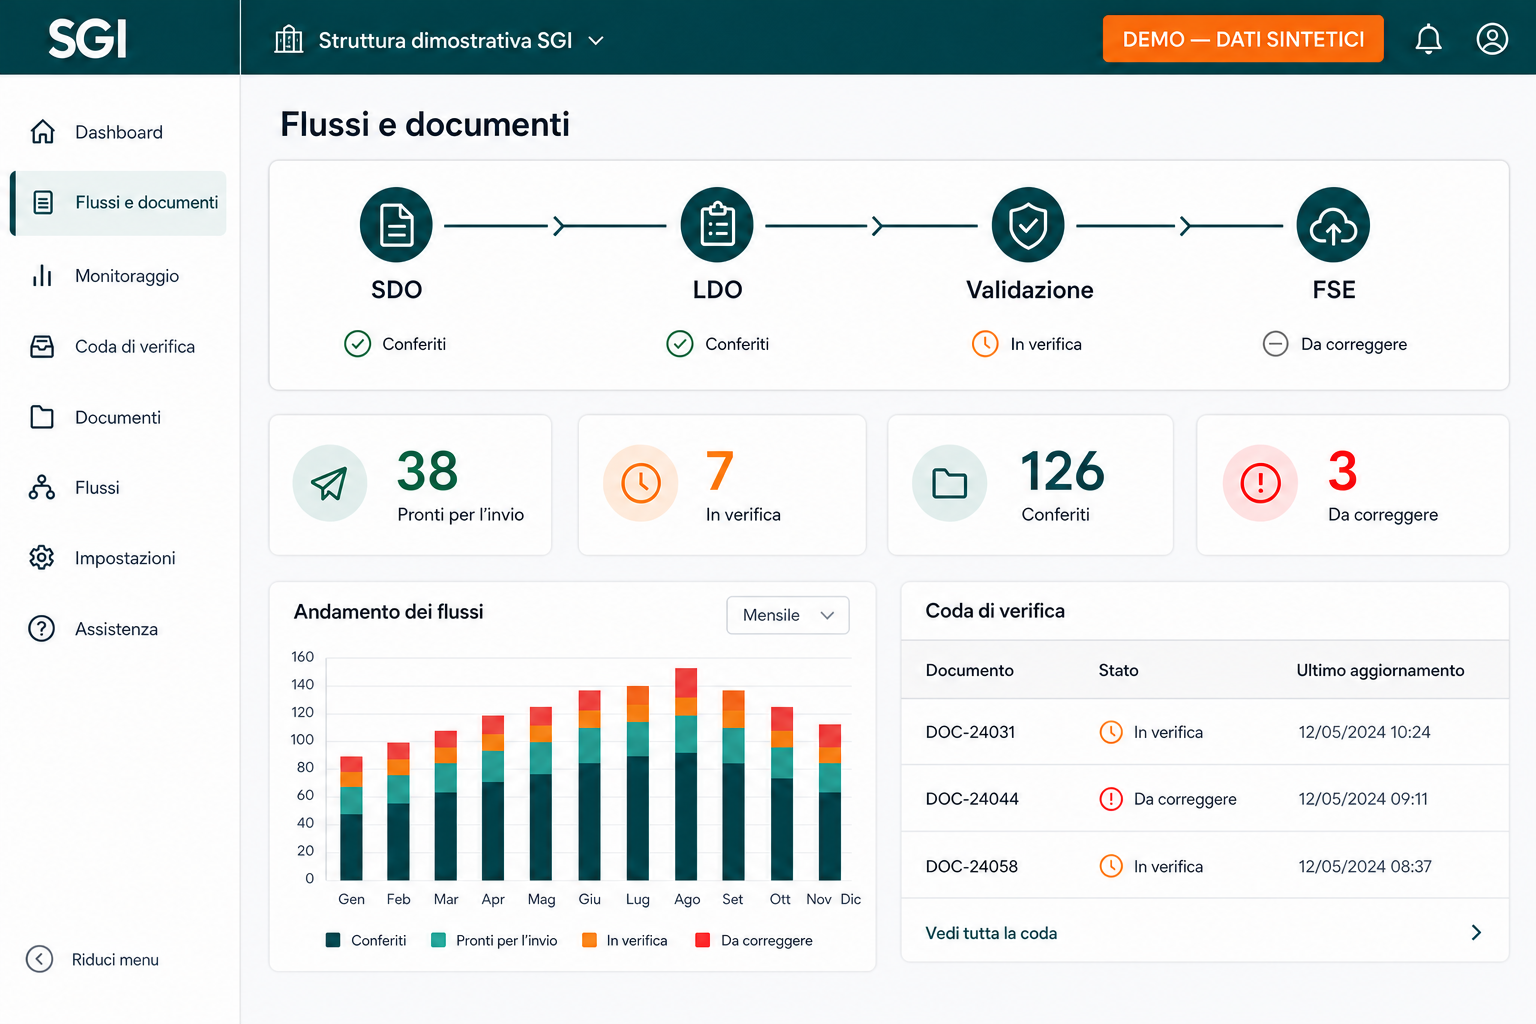Expand the Struttura dimostrativa SGI selector
Image resolution: width=1536 pixels, height=1024 pixels.
coord(440,40)
